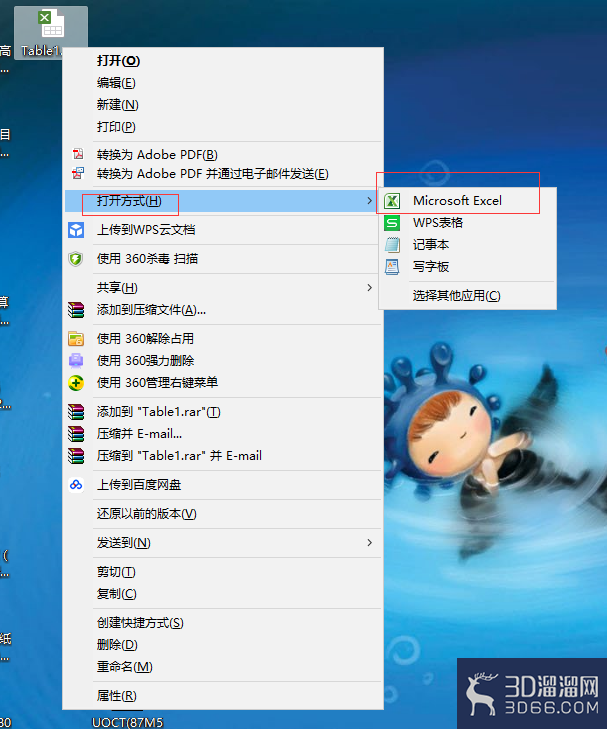This screenshot has height=729, width=607.
Task: Select 转换为 Adobe PDF 并通过电子邮件发送
Action: pos(223,174)
